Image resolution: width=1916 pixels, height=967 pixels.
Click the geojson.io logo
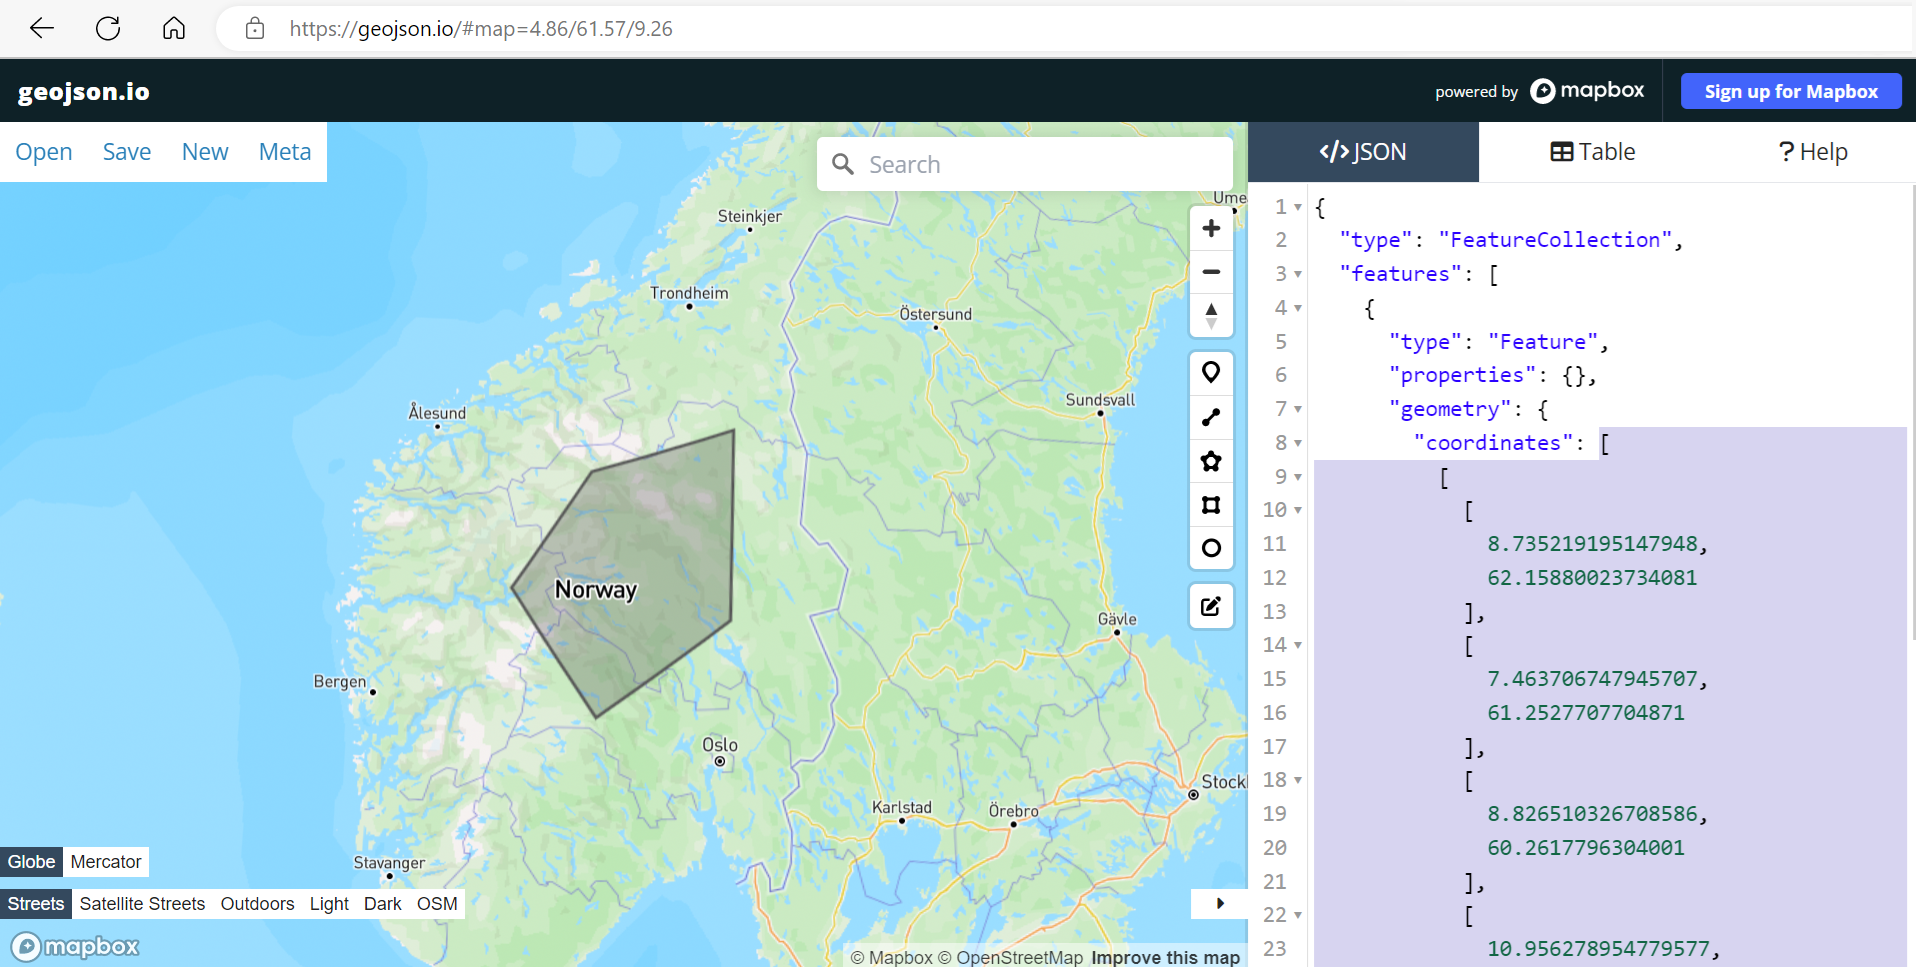(84, 92)
